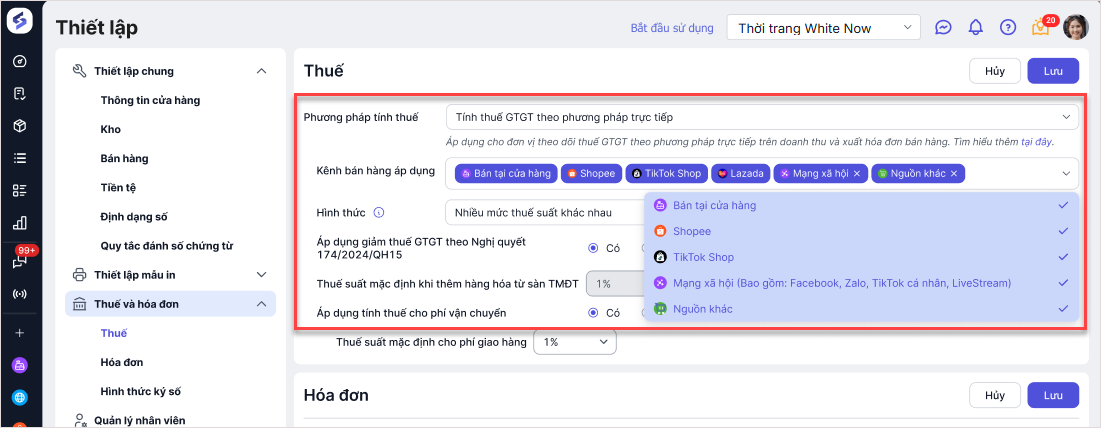Select Có for tính thuế phí vận chuyển
Viewport: 1101px width, 428px height.
click(x=593, y=312)
